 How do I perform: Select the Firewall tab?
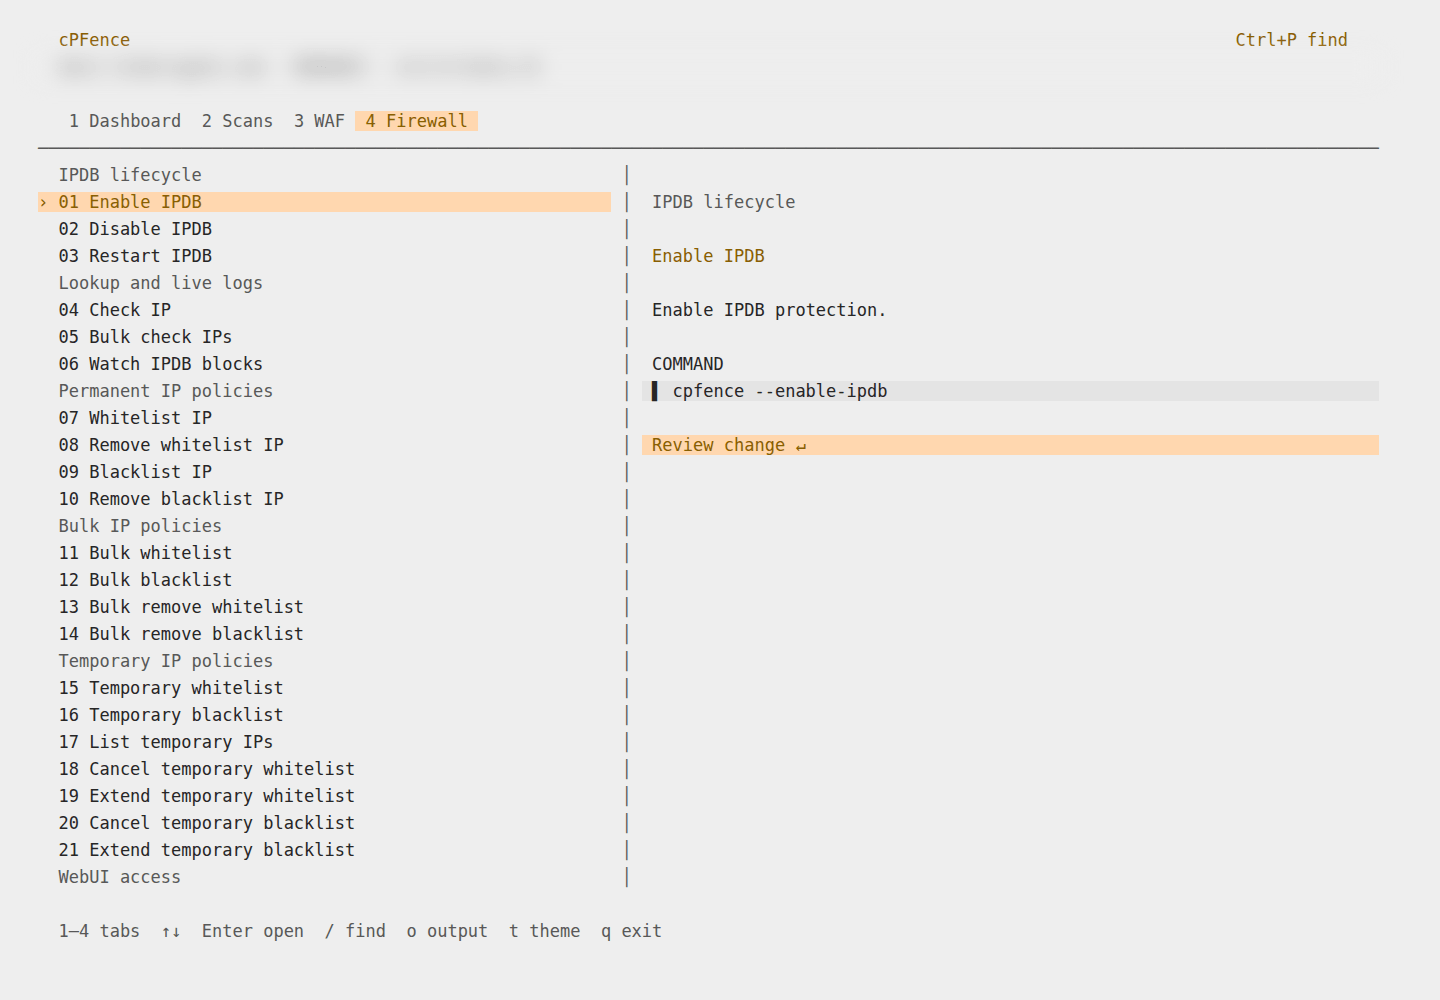tap(416, 121)
